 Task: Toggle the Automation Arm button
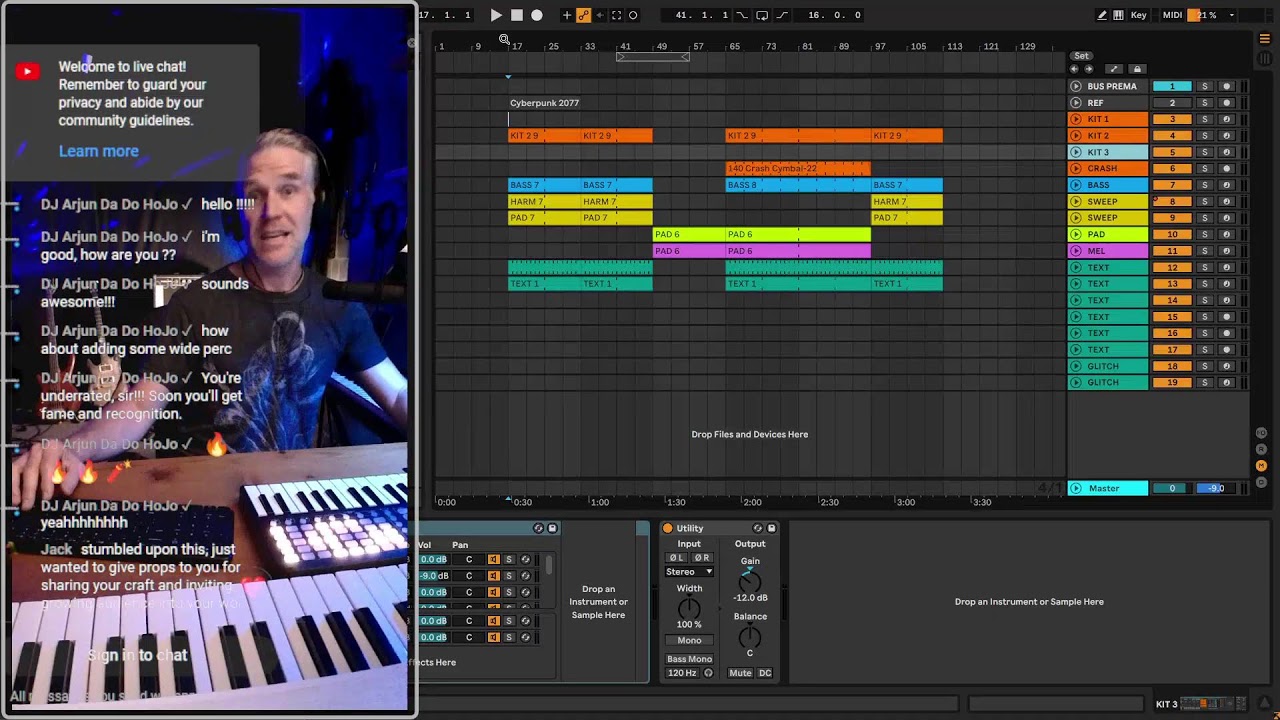point(583,15)
